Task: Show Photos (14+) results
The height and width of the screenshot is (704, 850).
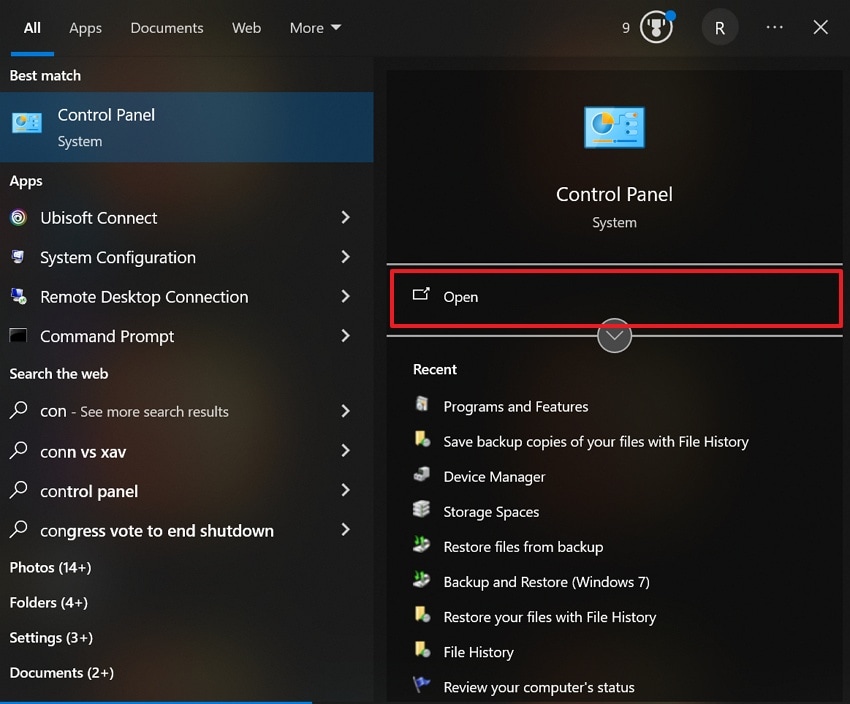Action: 50,567
